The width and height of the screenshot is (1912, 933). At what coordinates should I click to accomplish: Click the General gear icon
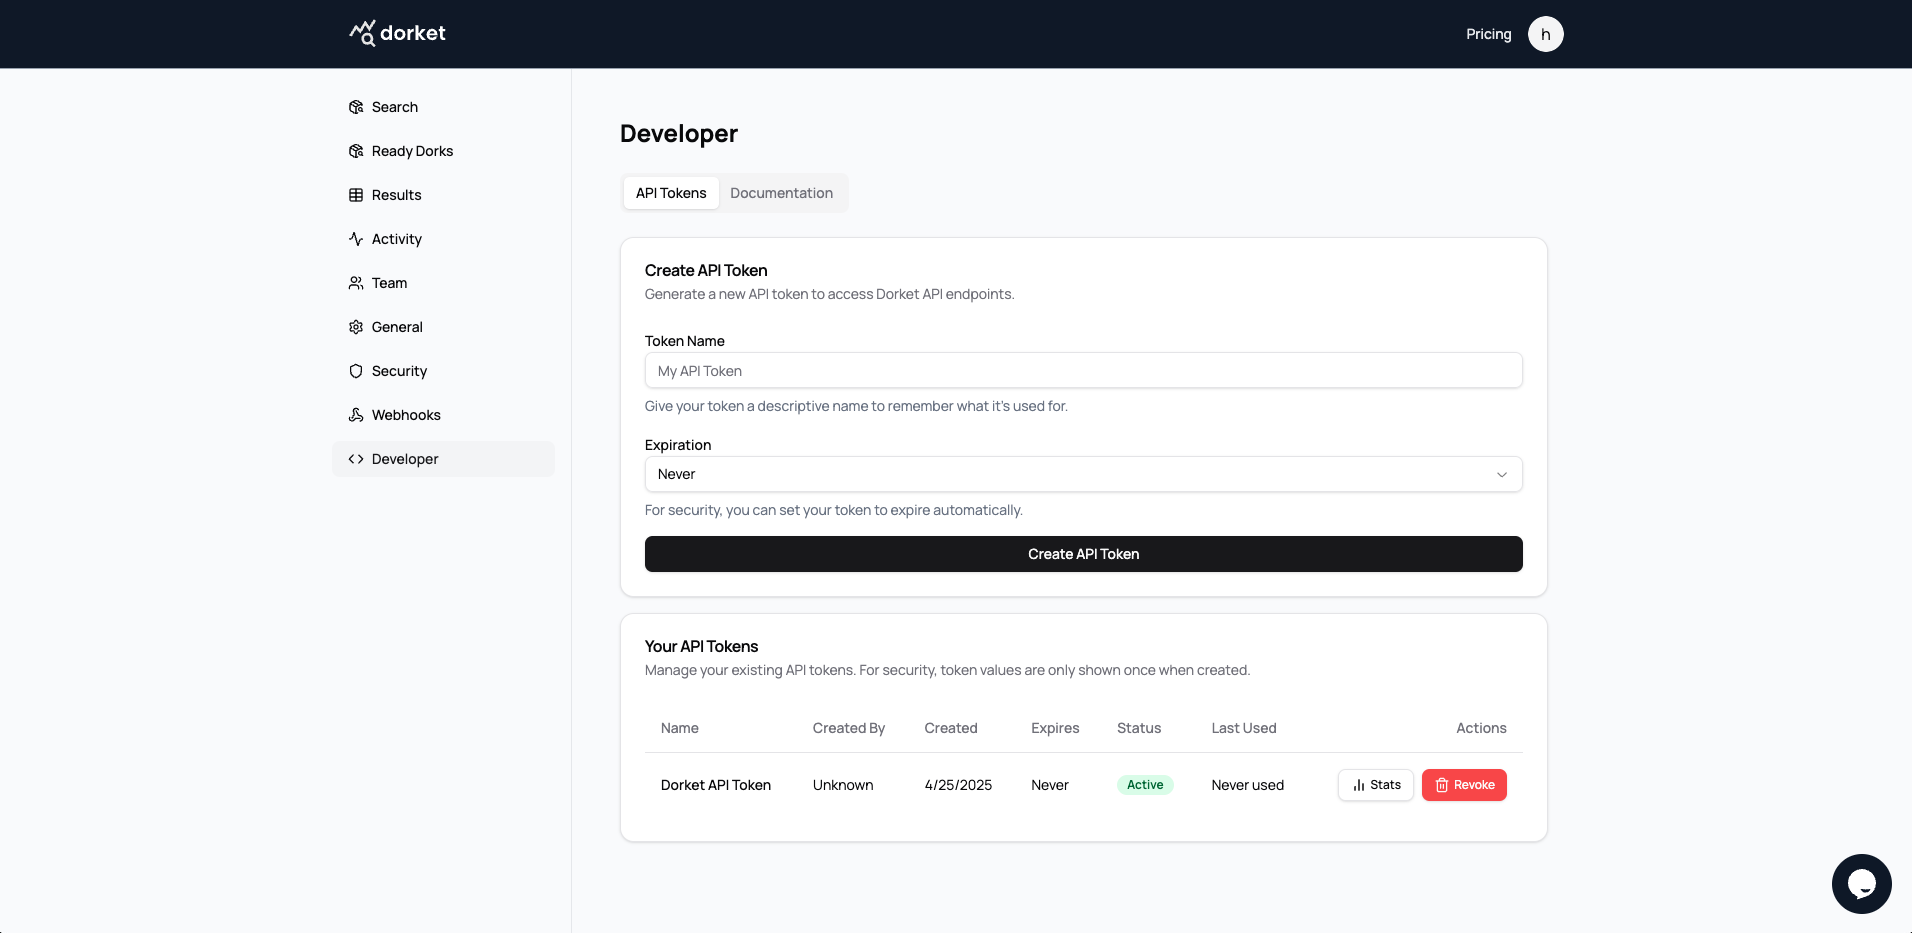356,327
